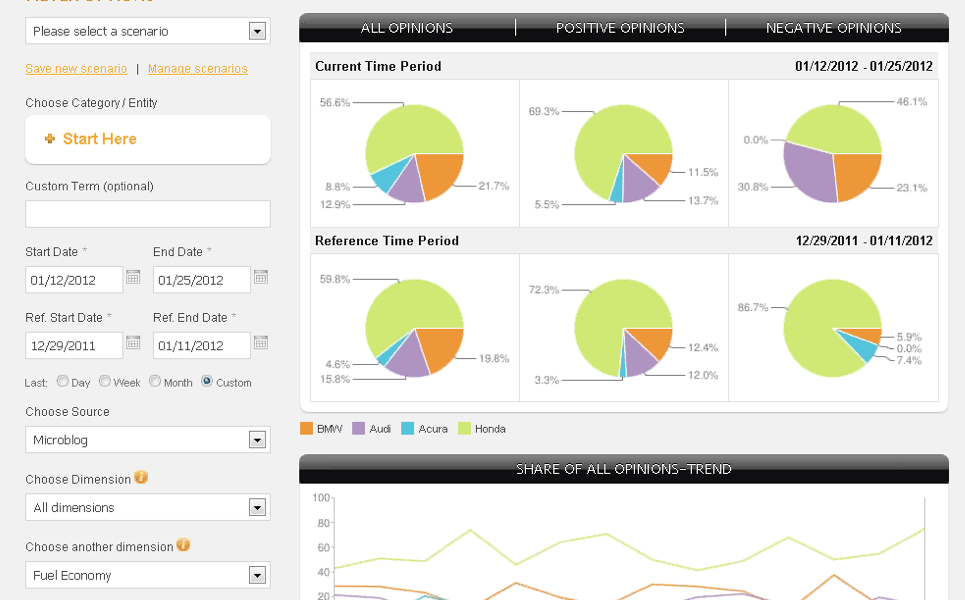
Task: Click the BMW orange legend swatch
Action: point(307,429)
